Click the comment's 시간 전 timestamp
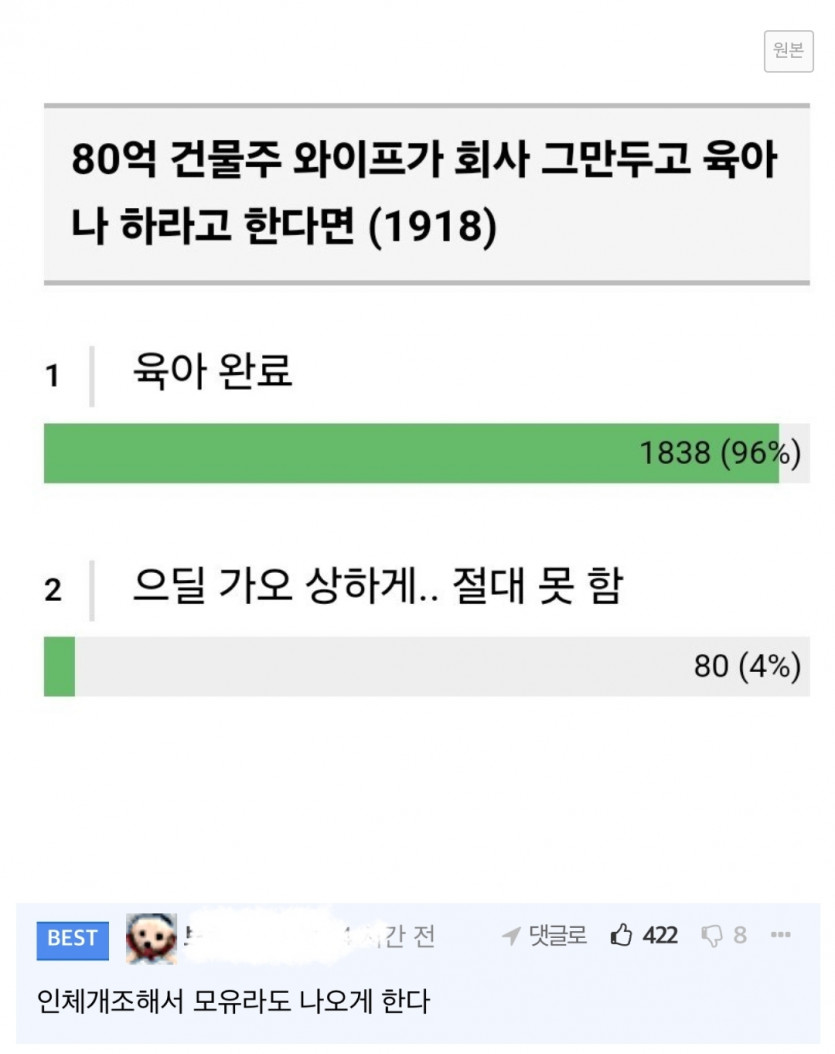835x1054 pixels. pos(398,937)
